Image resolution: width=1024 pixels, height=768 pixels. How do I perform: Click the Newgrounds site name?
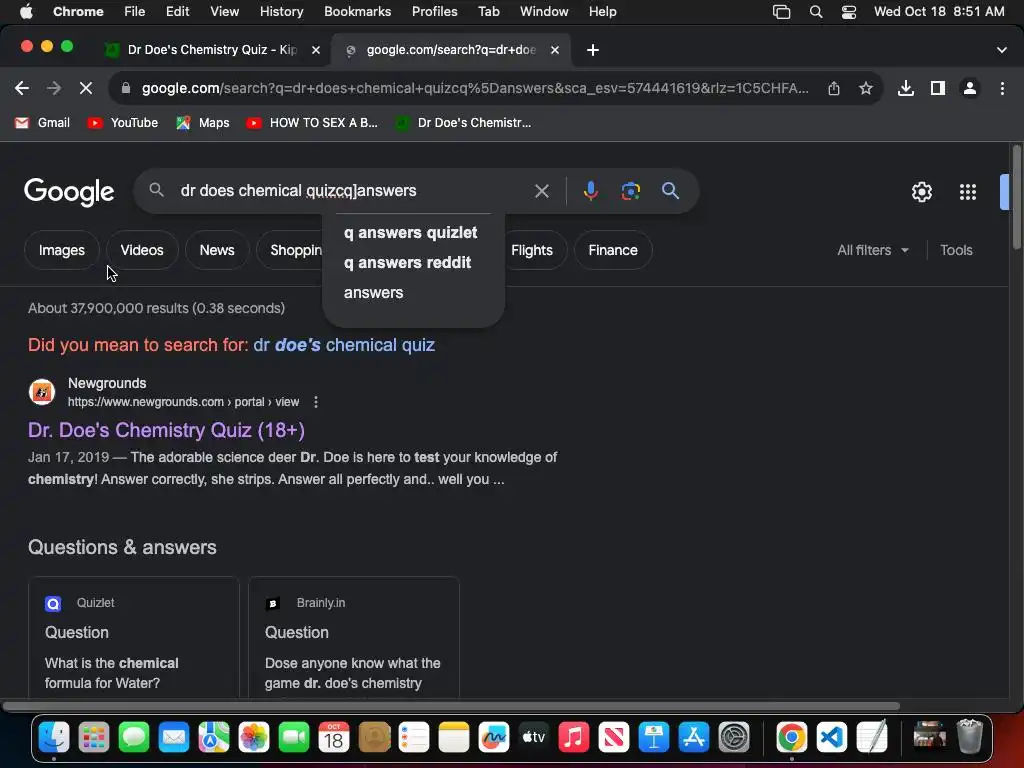click(107, 383)
